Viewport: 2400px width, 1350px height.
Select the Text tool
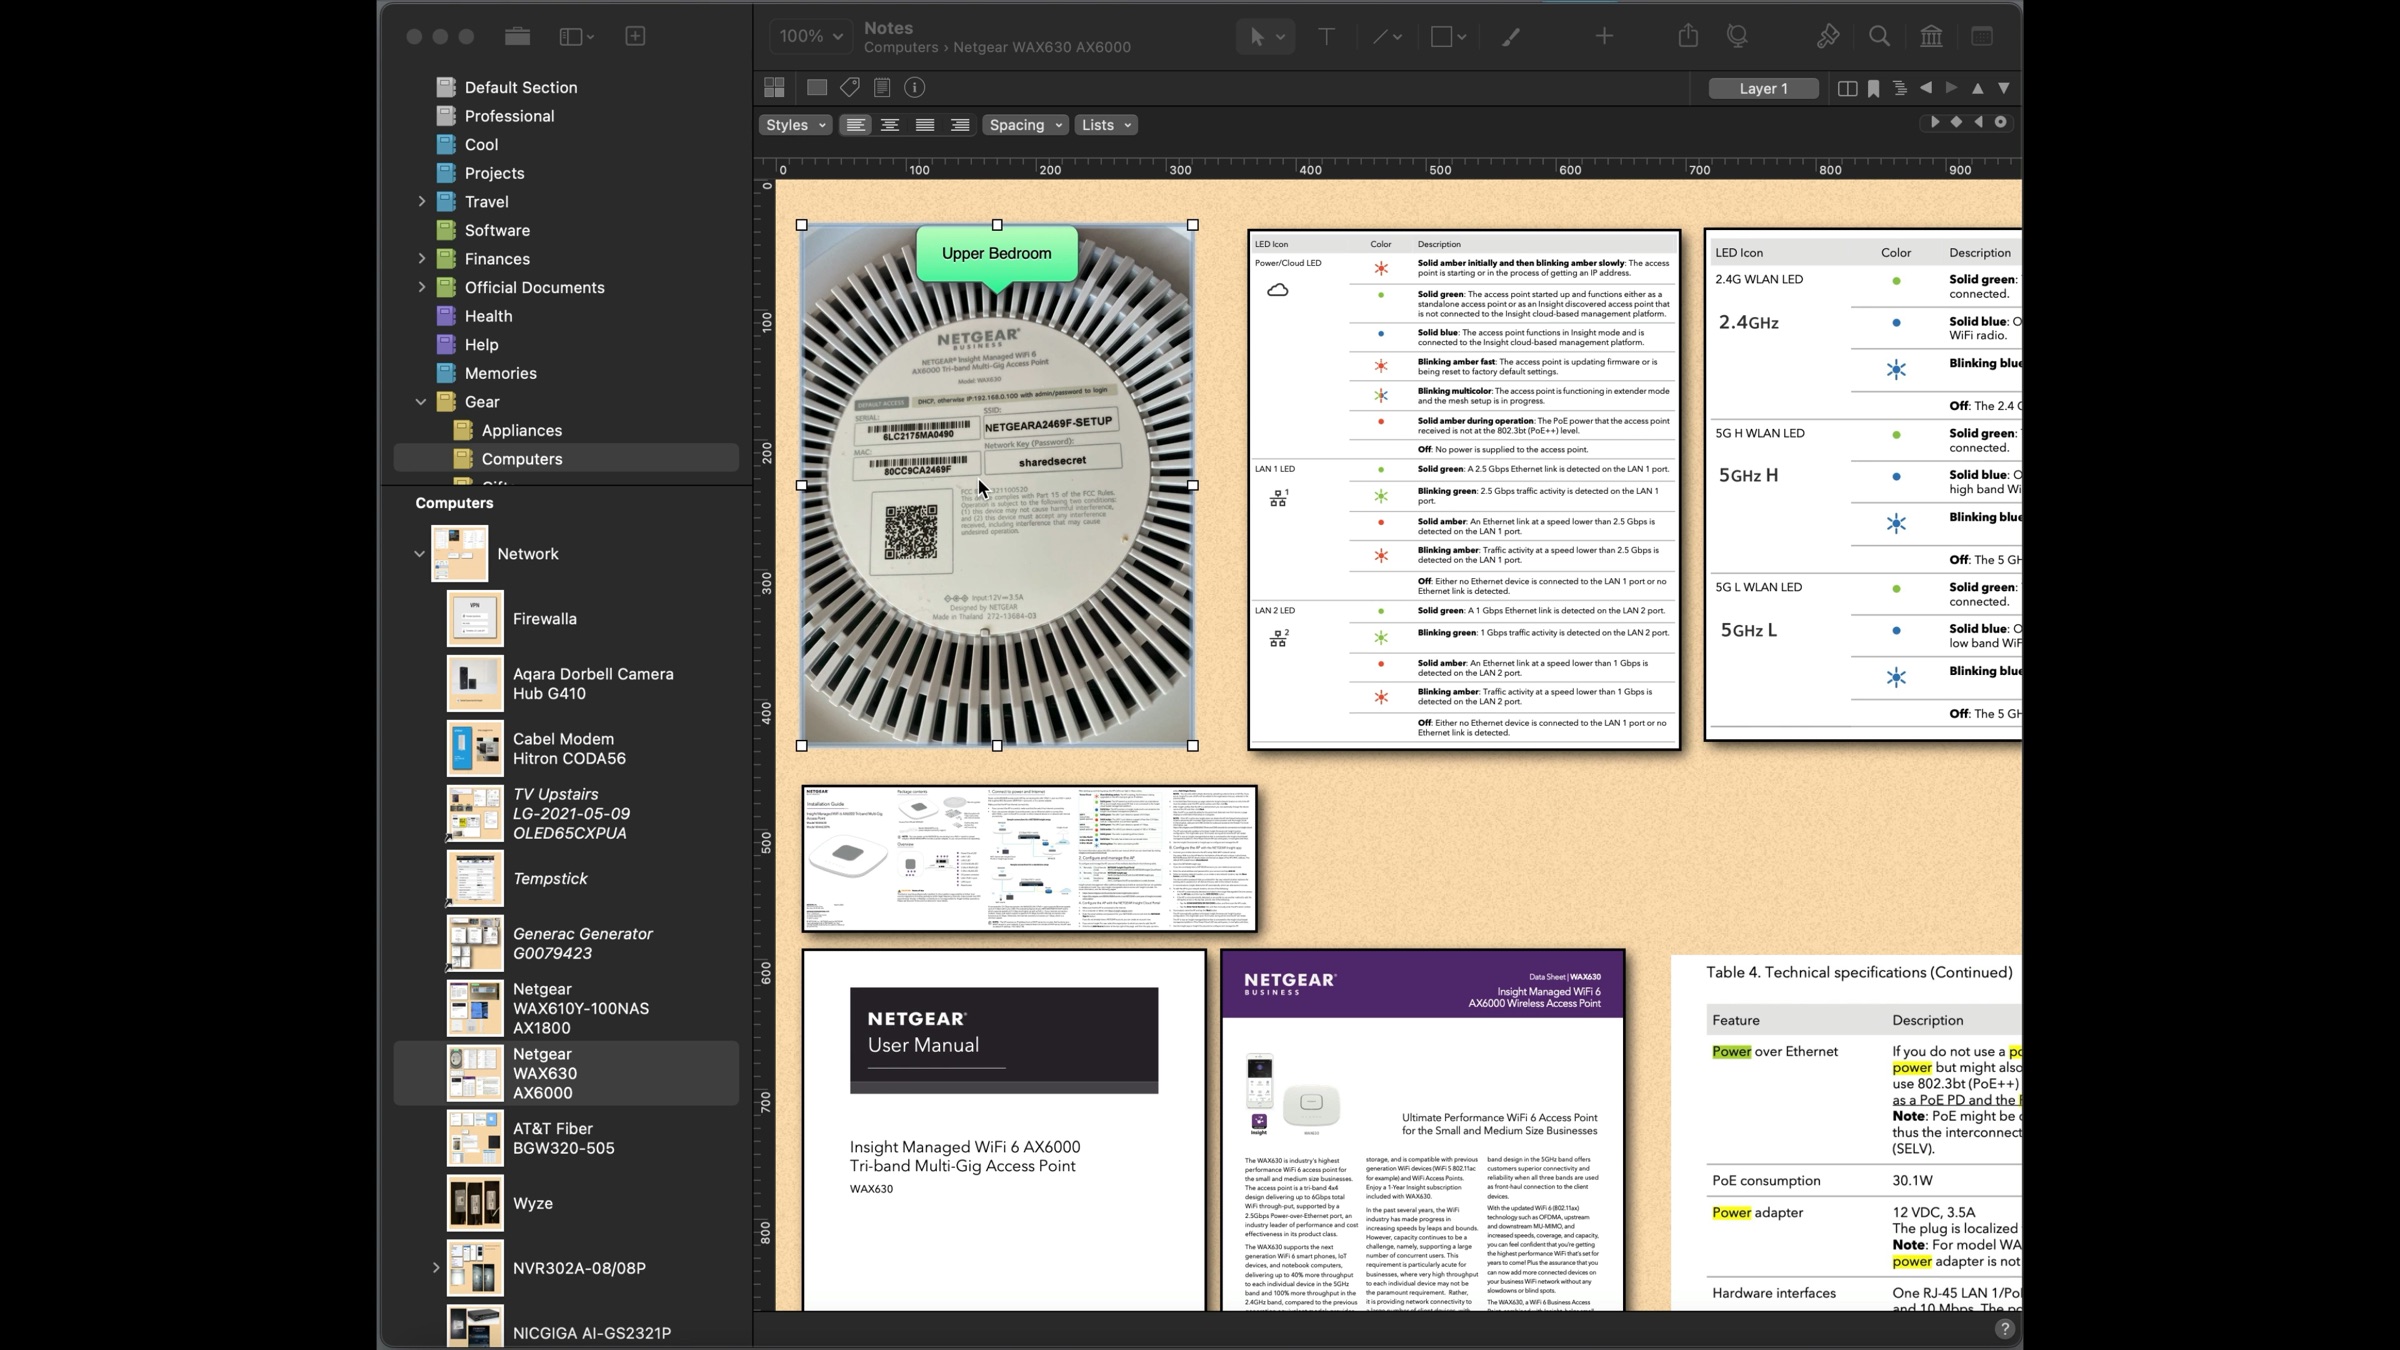point(1326,36)
